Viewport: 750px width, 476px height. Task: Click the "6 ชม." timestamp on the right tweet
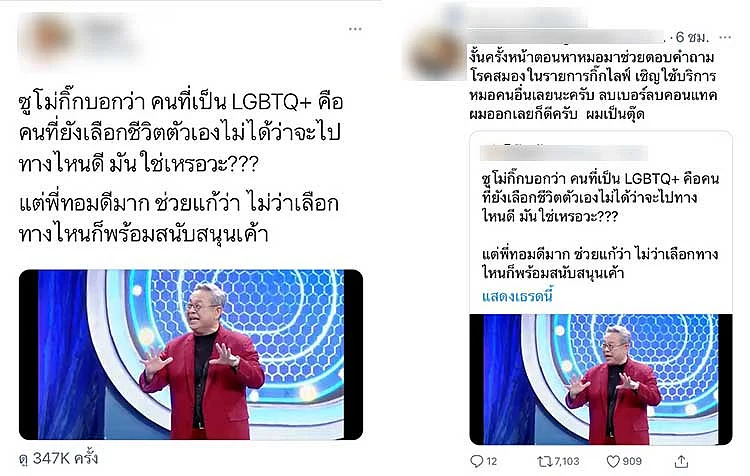[x=692, y=37]
